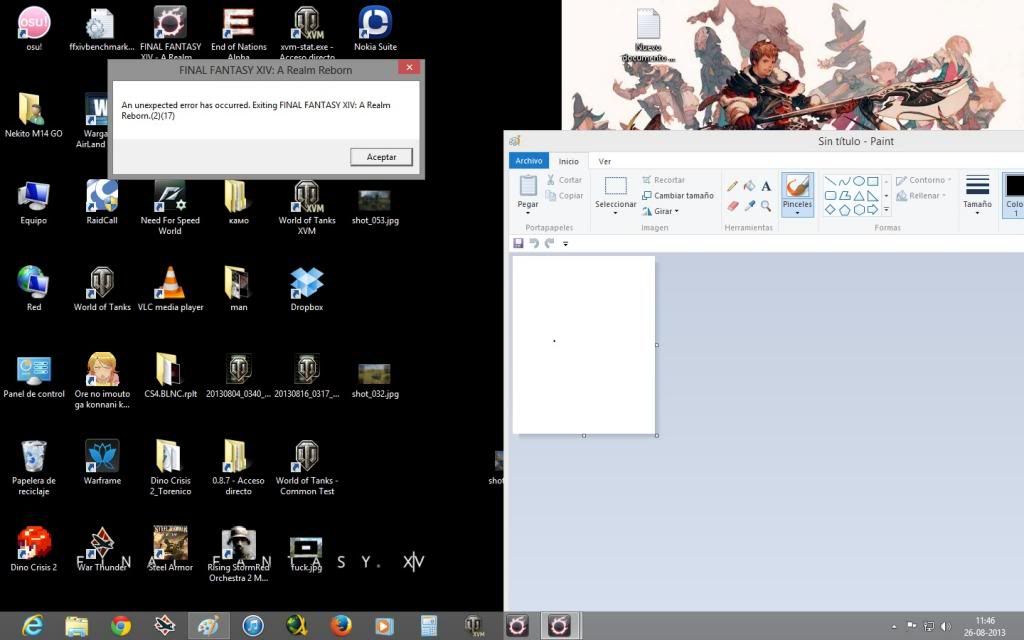The height and width of the screenshot is (640, 1024).
Task: Click the white Paint canvas
Action: click(584, 344)
